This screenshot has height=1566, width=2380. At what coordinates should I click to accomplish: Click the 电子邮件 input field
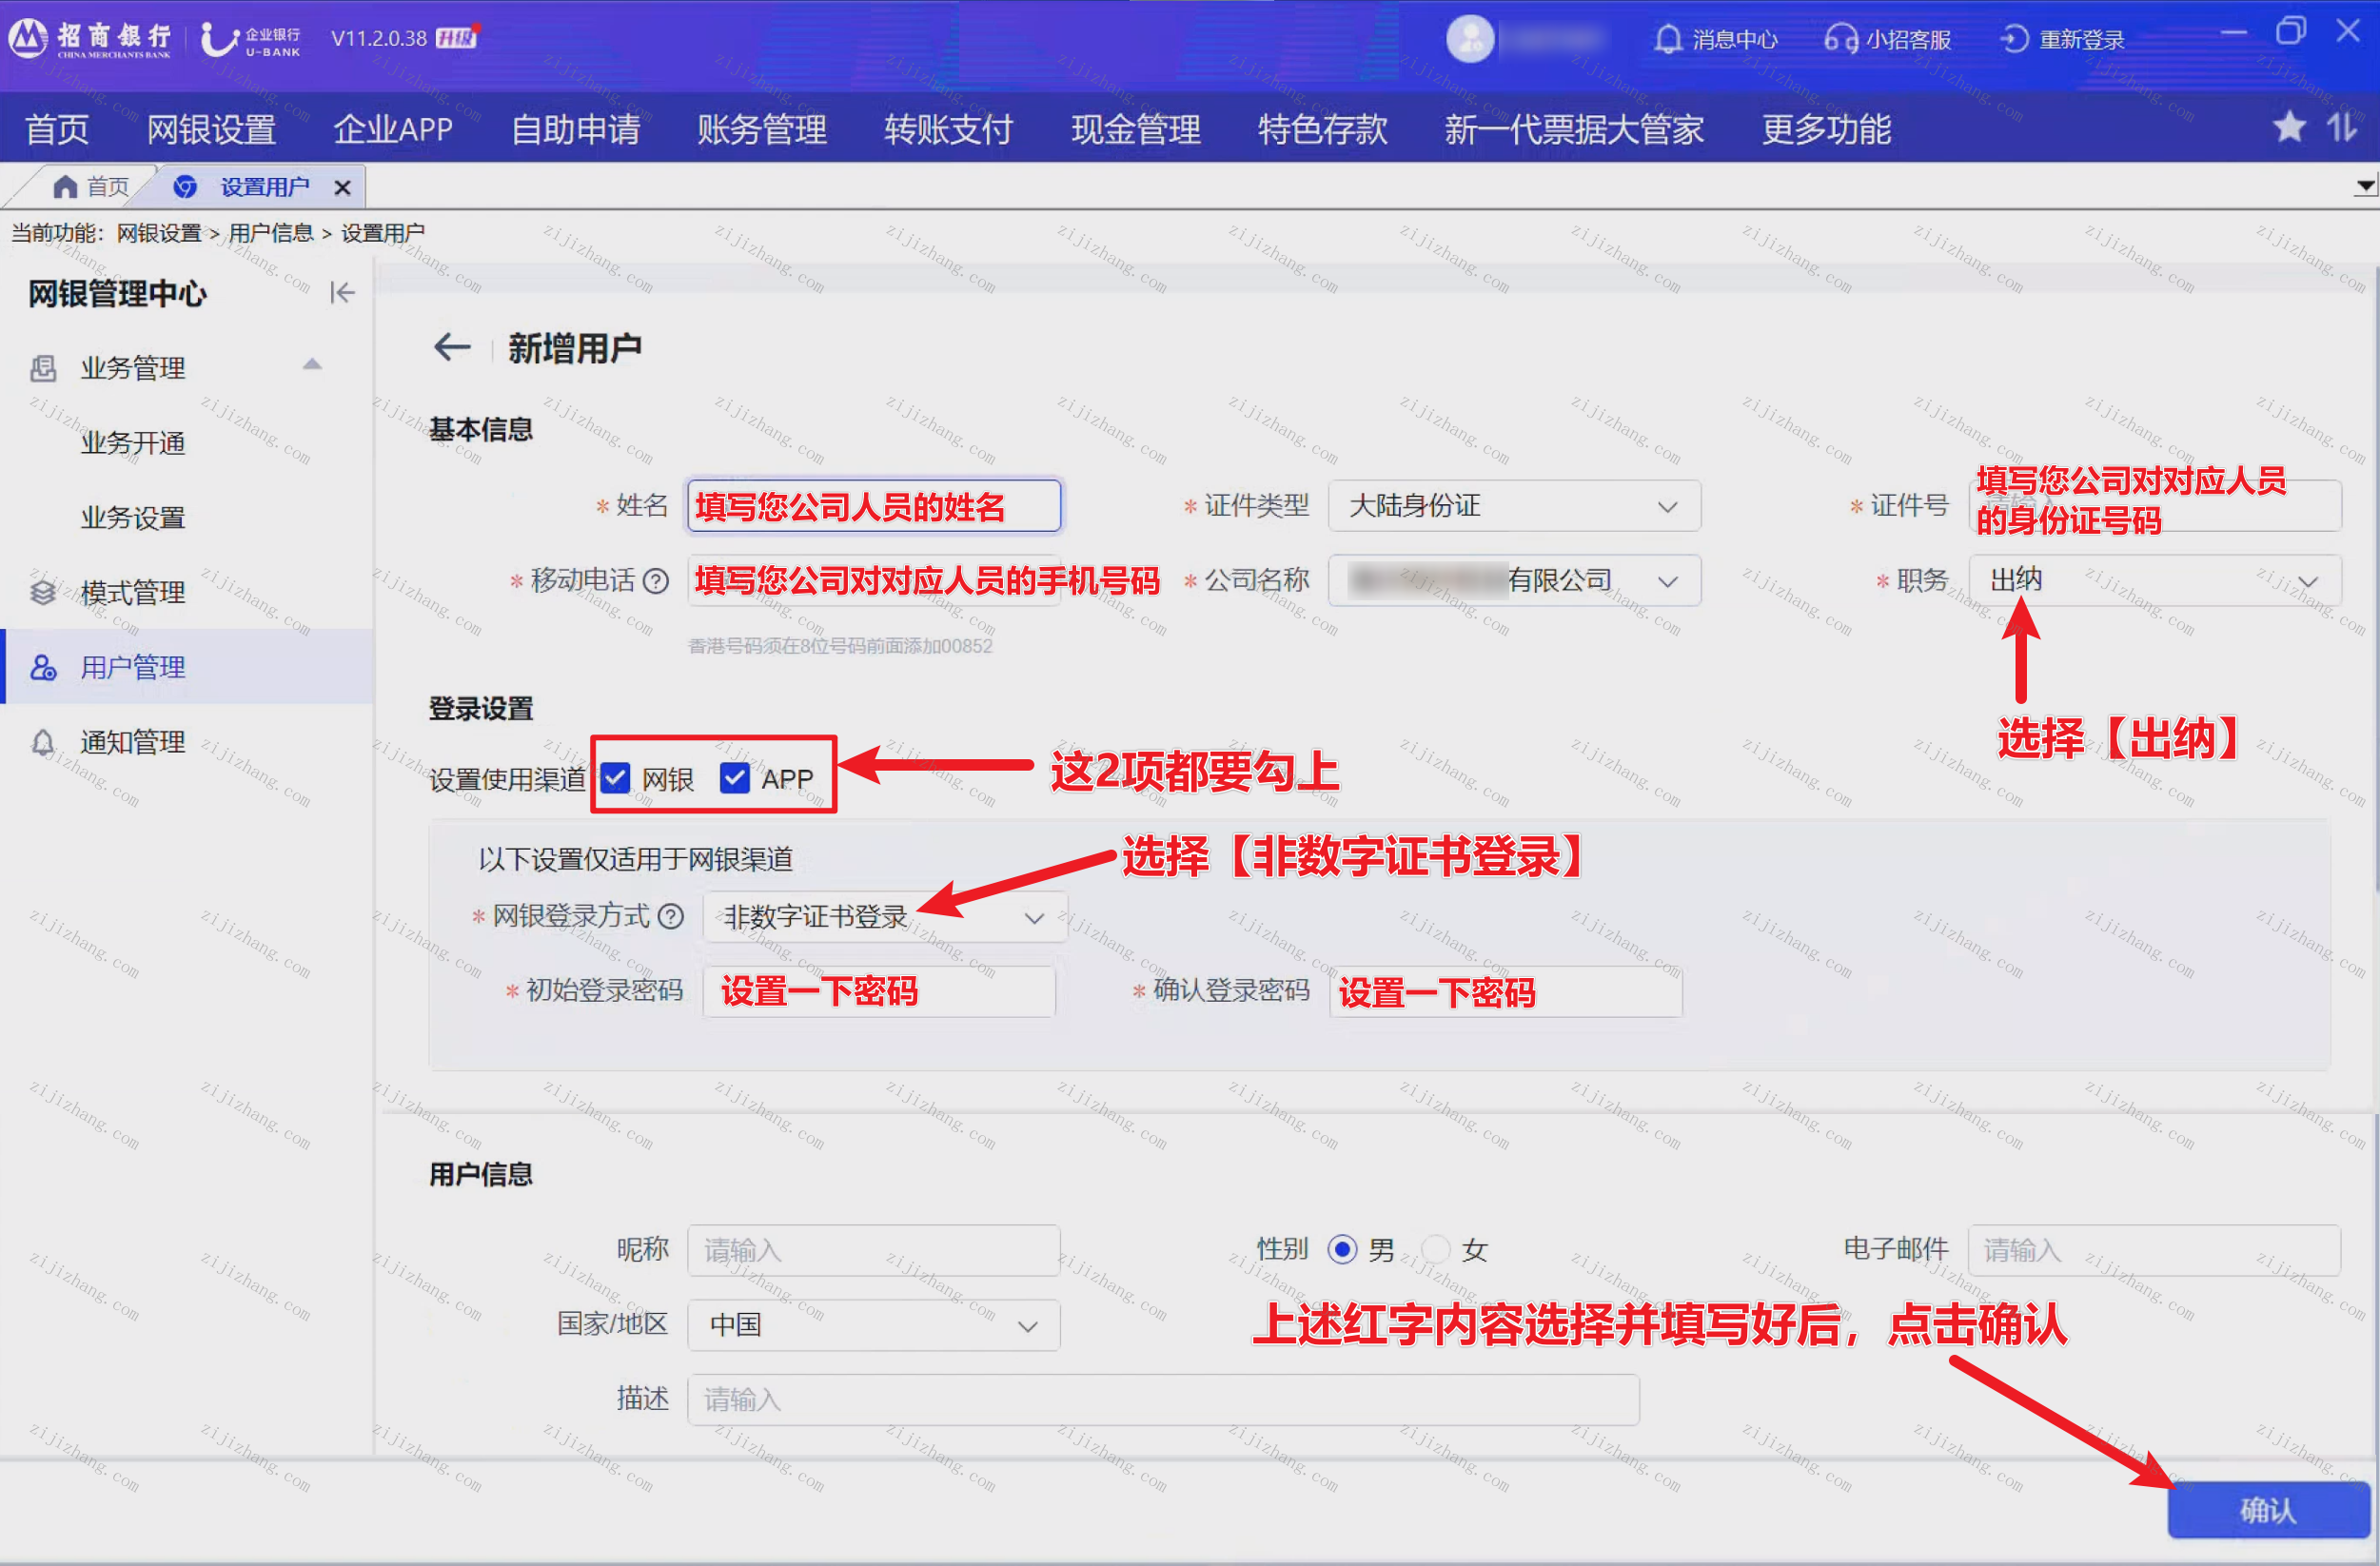tap(2155, 1250)
